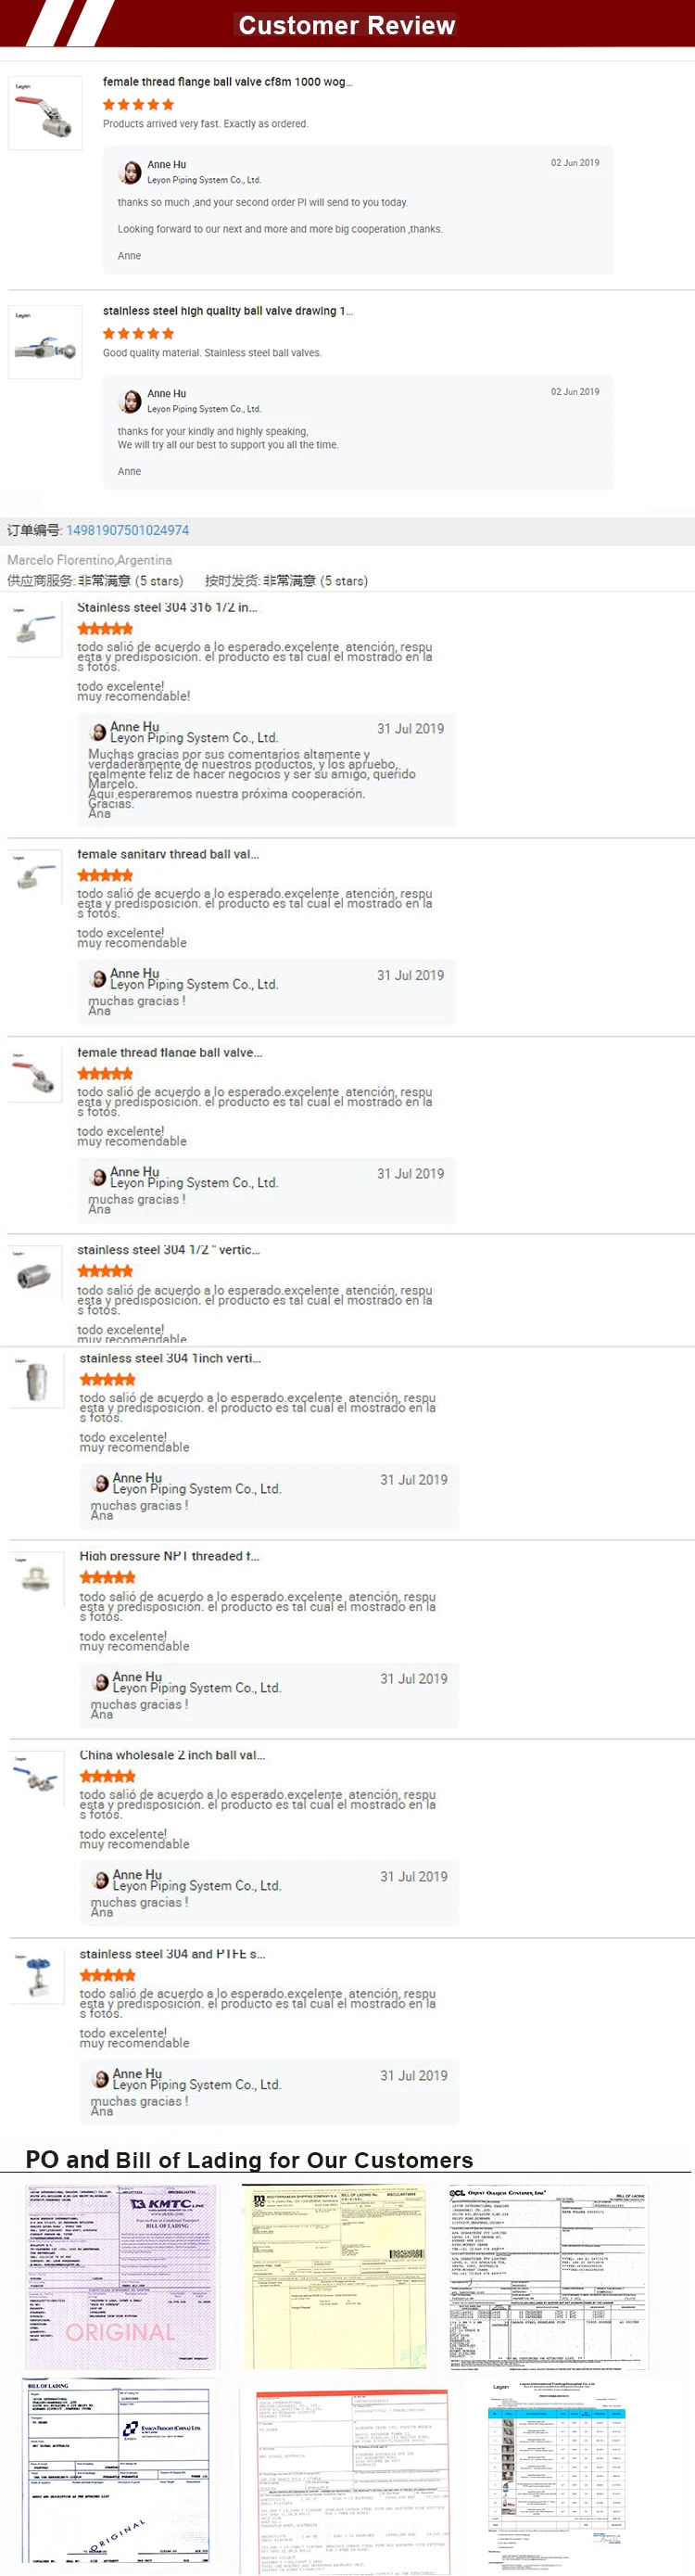Image resolution: width=695 pixels, height=2576 pixels.
Task: Open the KMTC bill of lading image
Action: [x=121, y=2276]
